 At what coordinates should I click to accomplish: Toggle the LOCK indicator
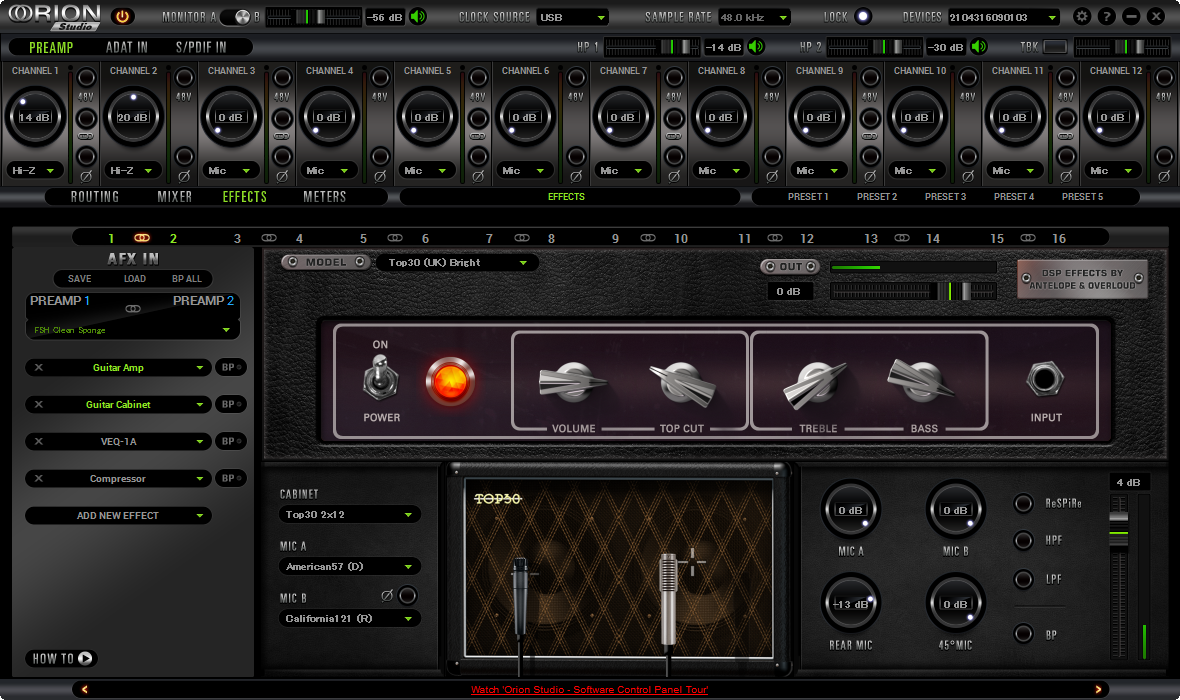click(862, 17)
